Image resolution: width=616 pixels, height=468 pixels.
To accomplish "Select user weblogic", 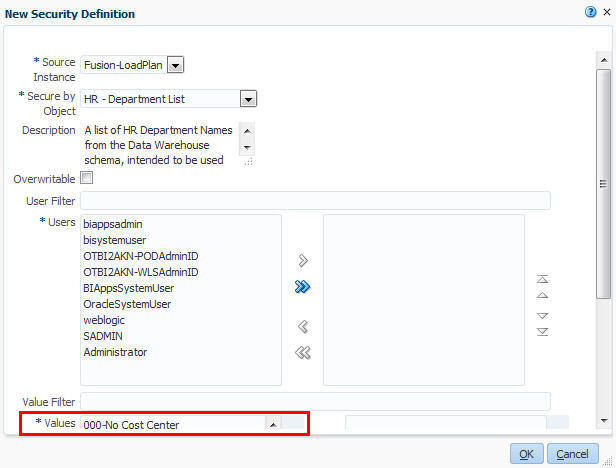I will [104, 320].
